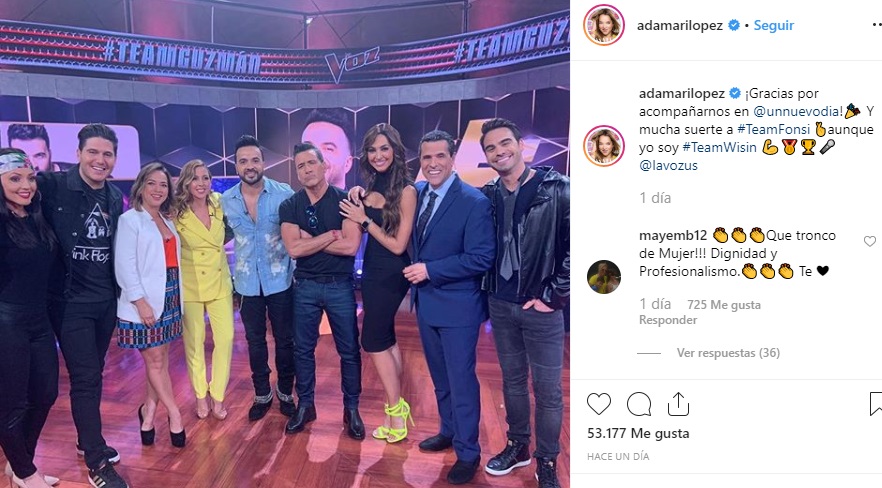Open the #TeamWisin hashtag
The image size is (882, 488).
[719, 147]
